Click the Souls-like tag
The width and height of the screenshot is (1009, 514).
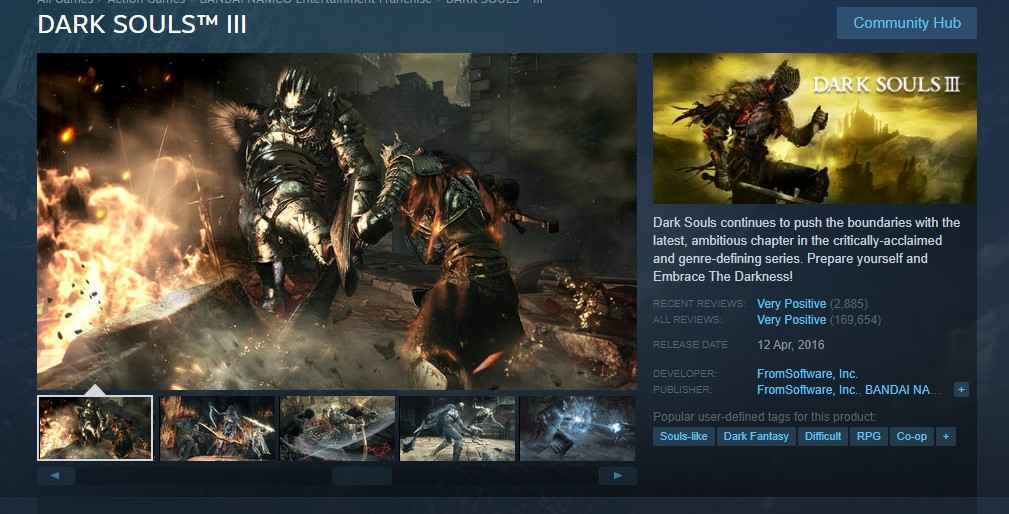[x=683, y=436]
